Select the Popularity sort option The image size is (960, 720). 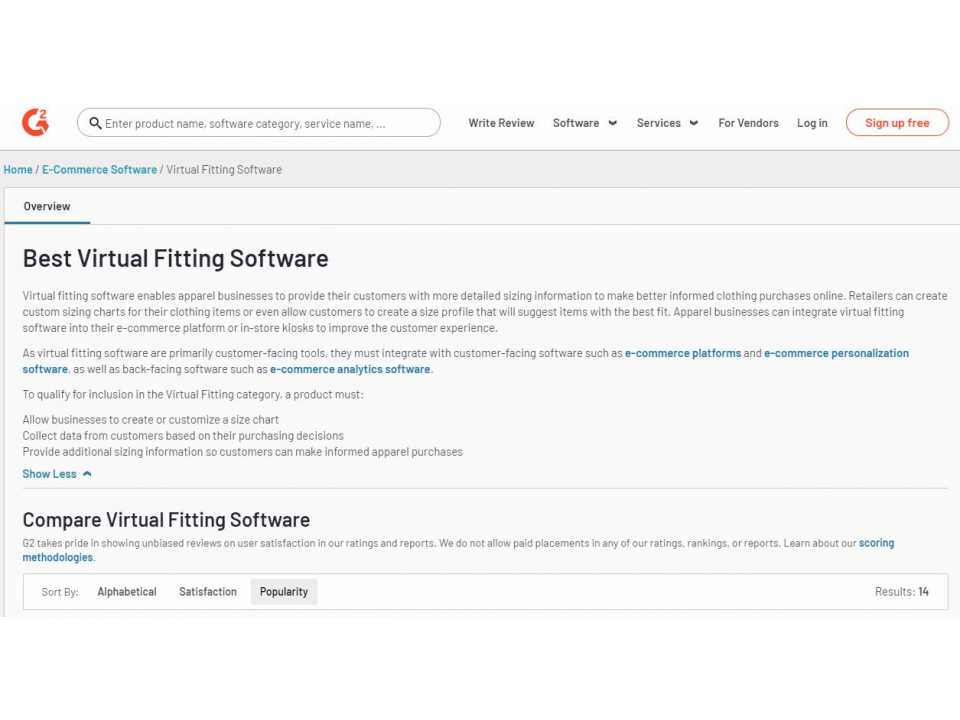[283, 591]
